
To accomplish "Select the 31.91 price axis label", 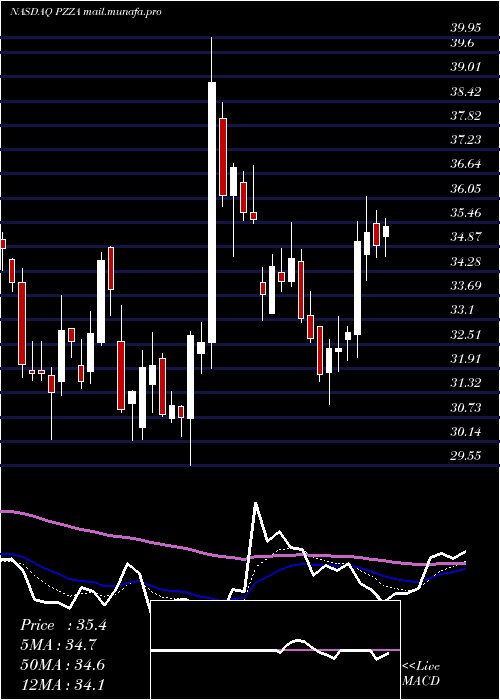I will click(x=466, y=358).
